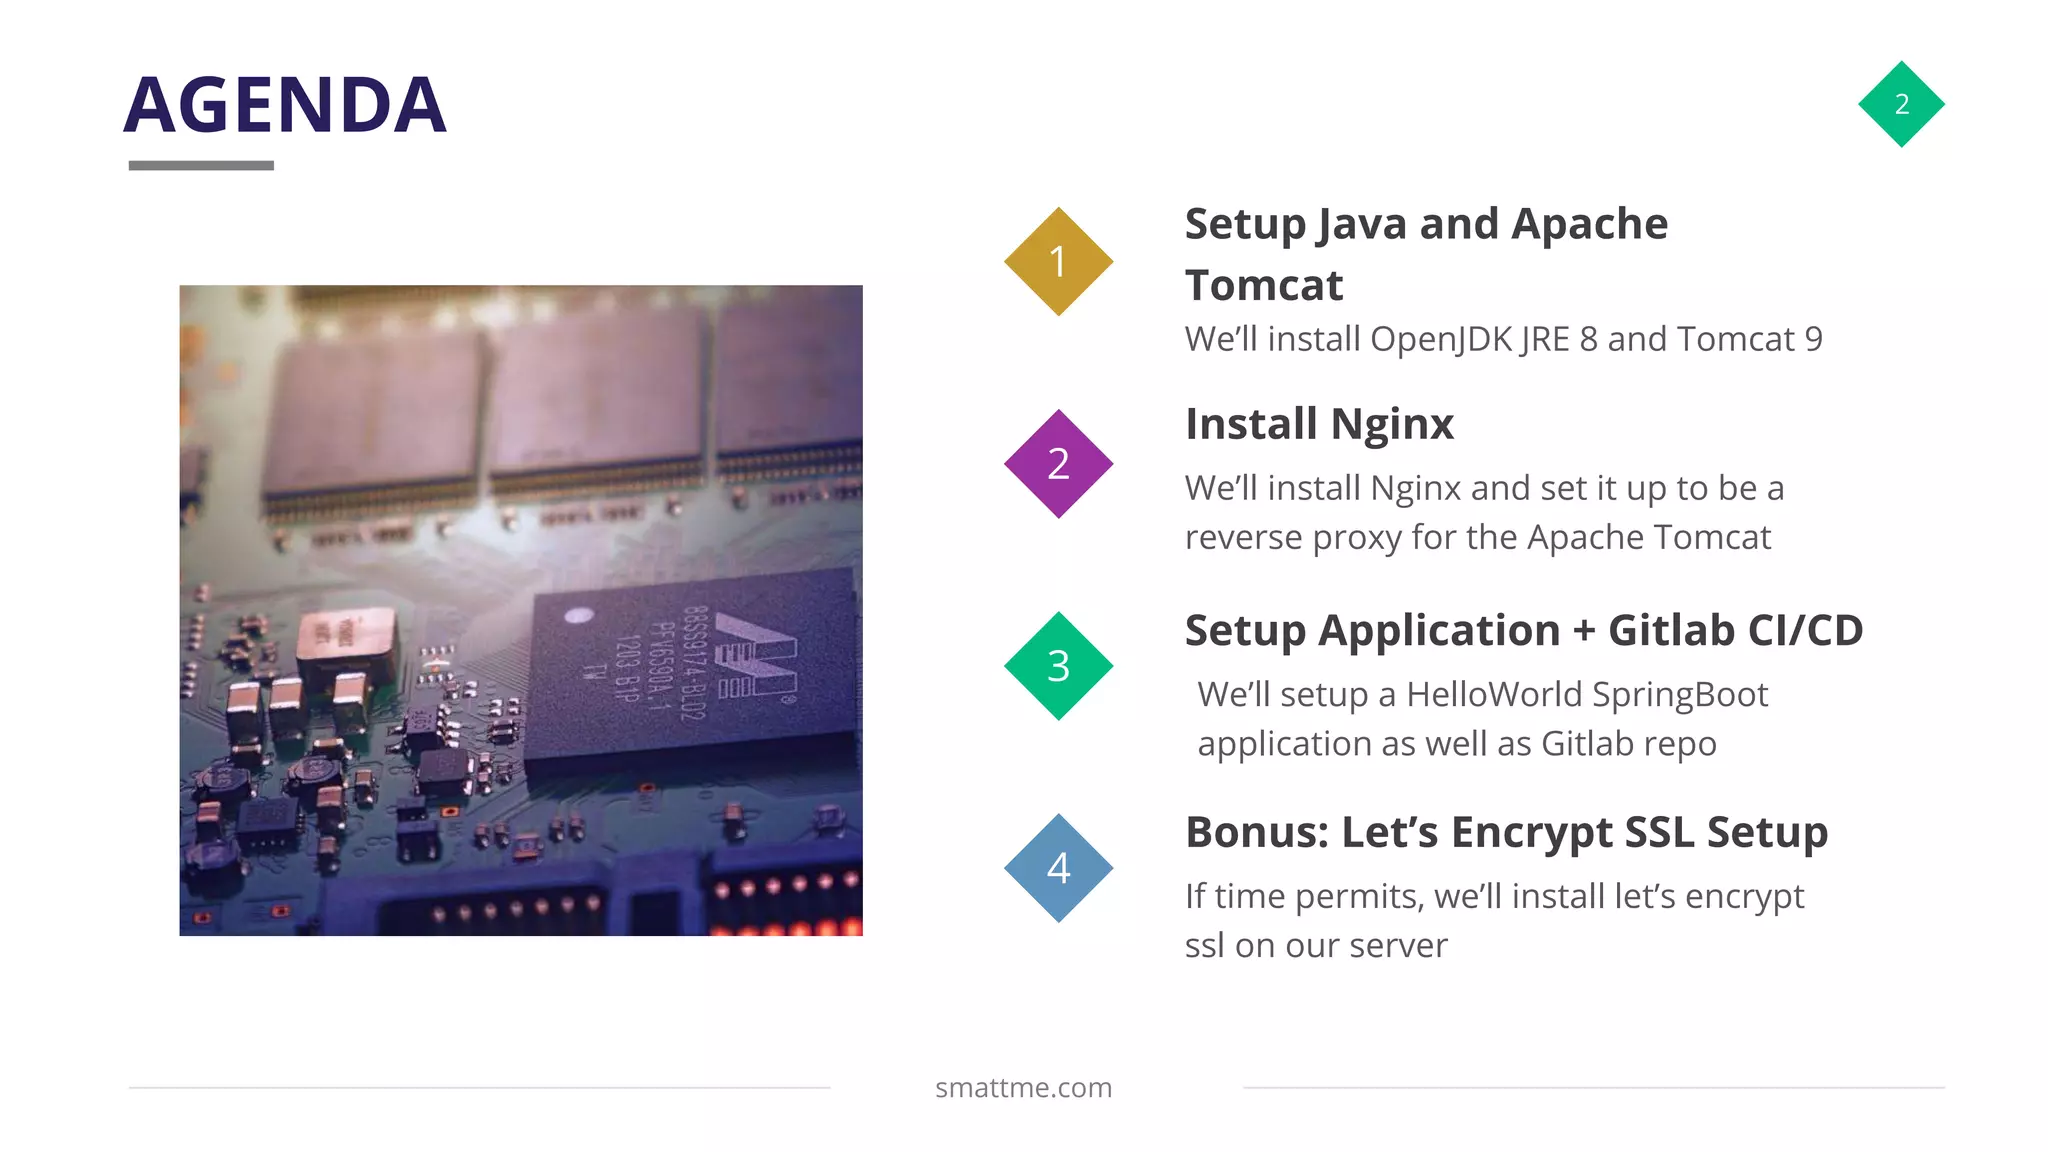Viewport: 2048px width, 1152px height.
Task: Click the gray underline below AGENDA
Action: point(201,166)
